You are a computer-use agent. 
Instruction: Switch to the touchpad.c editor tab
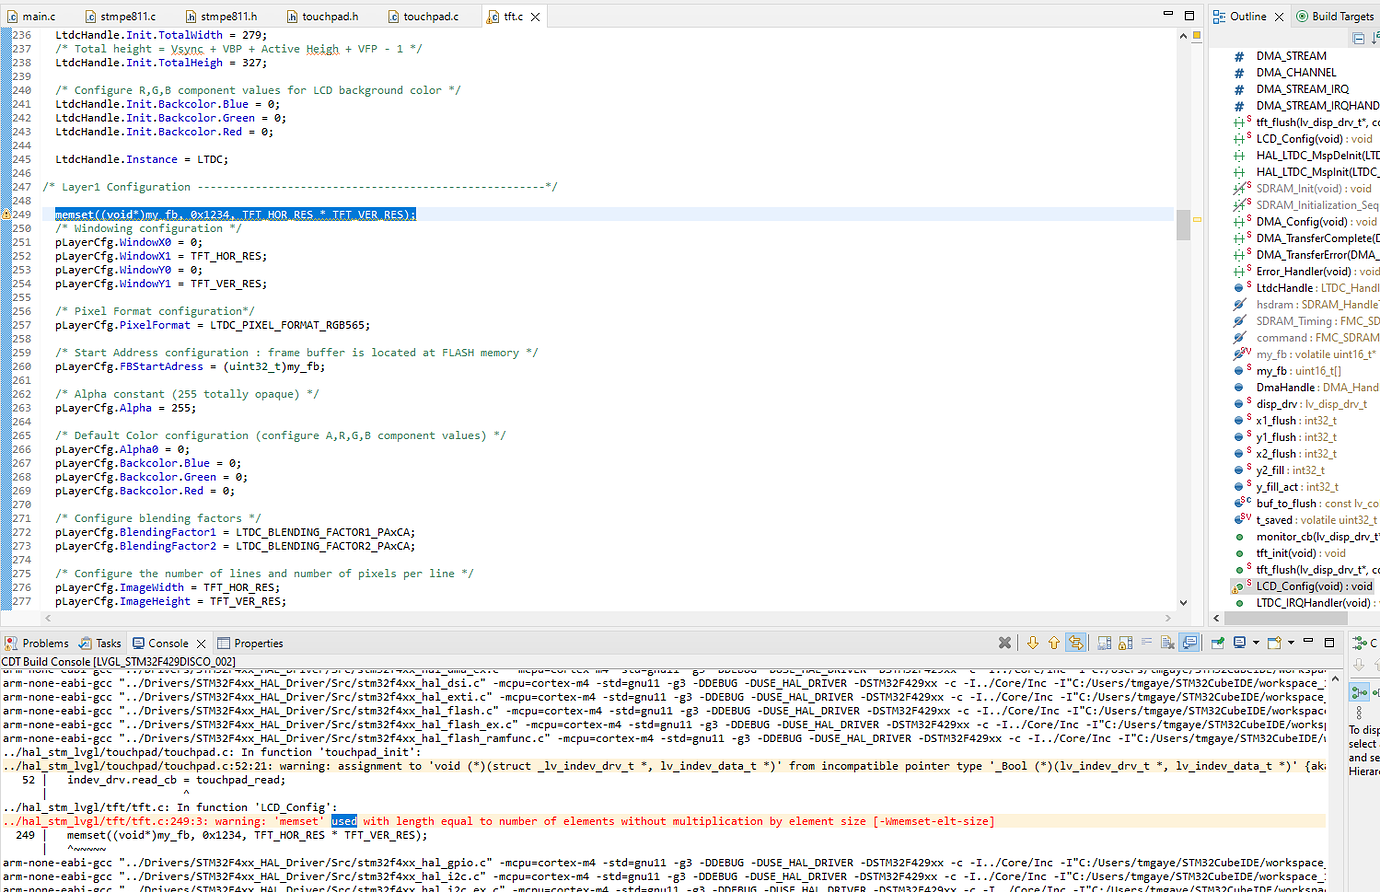point(430,16)
